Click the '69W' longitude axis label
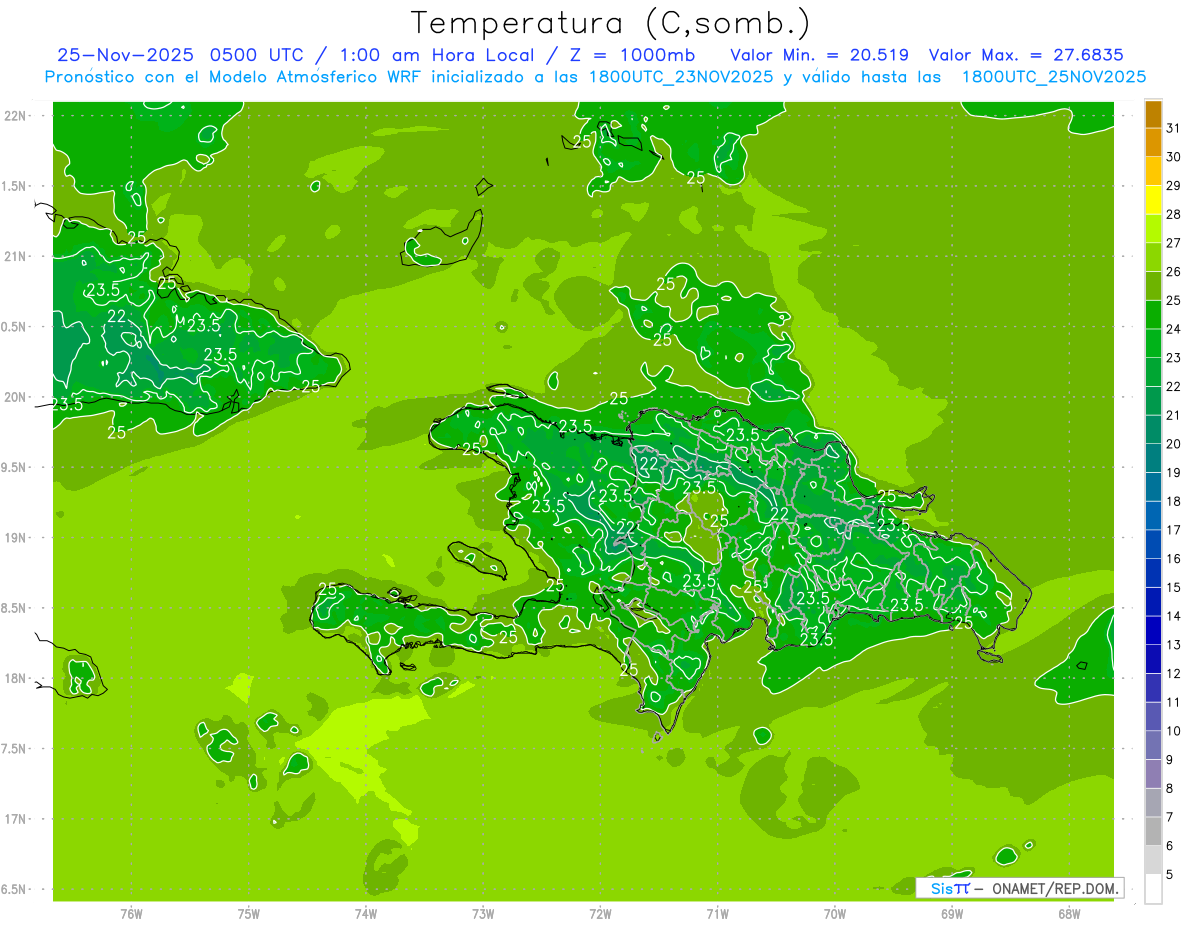Viewport: 1200px width, 927px height. click(952, 914)
